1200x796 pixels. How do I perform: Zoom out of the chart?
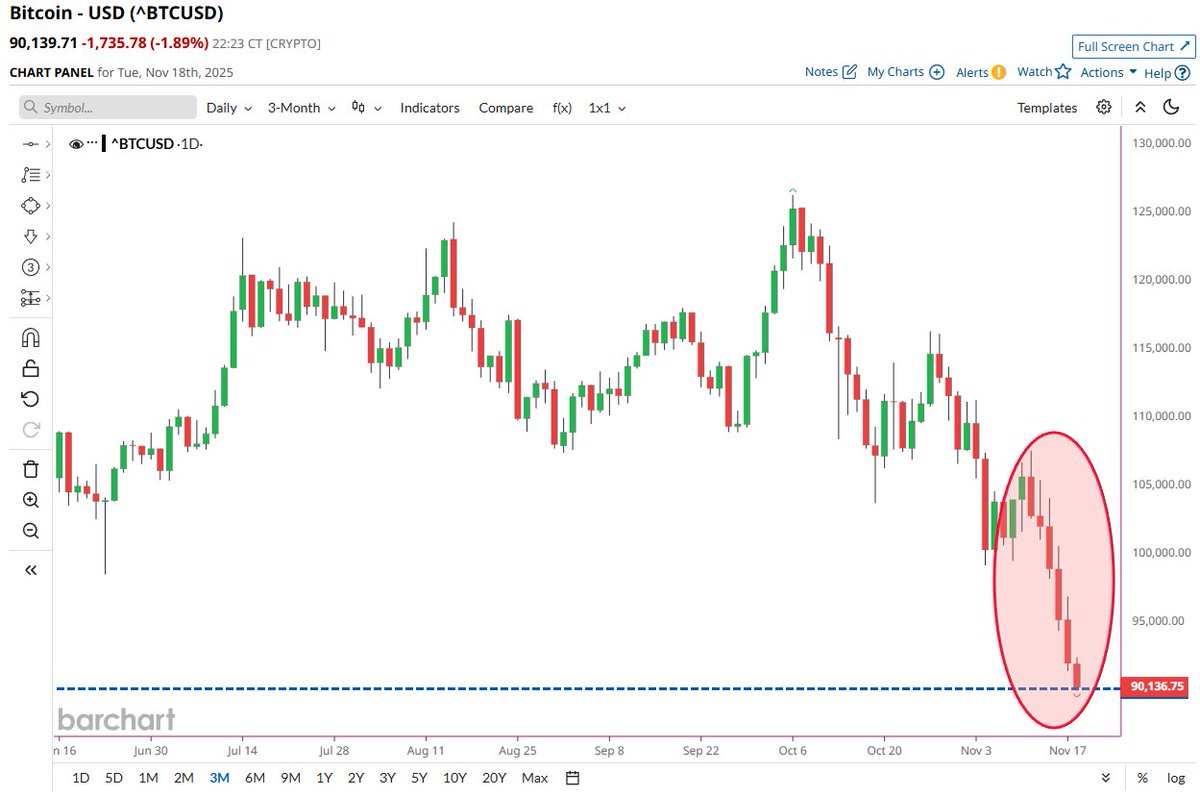tap(30, 531)
